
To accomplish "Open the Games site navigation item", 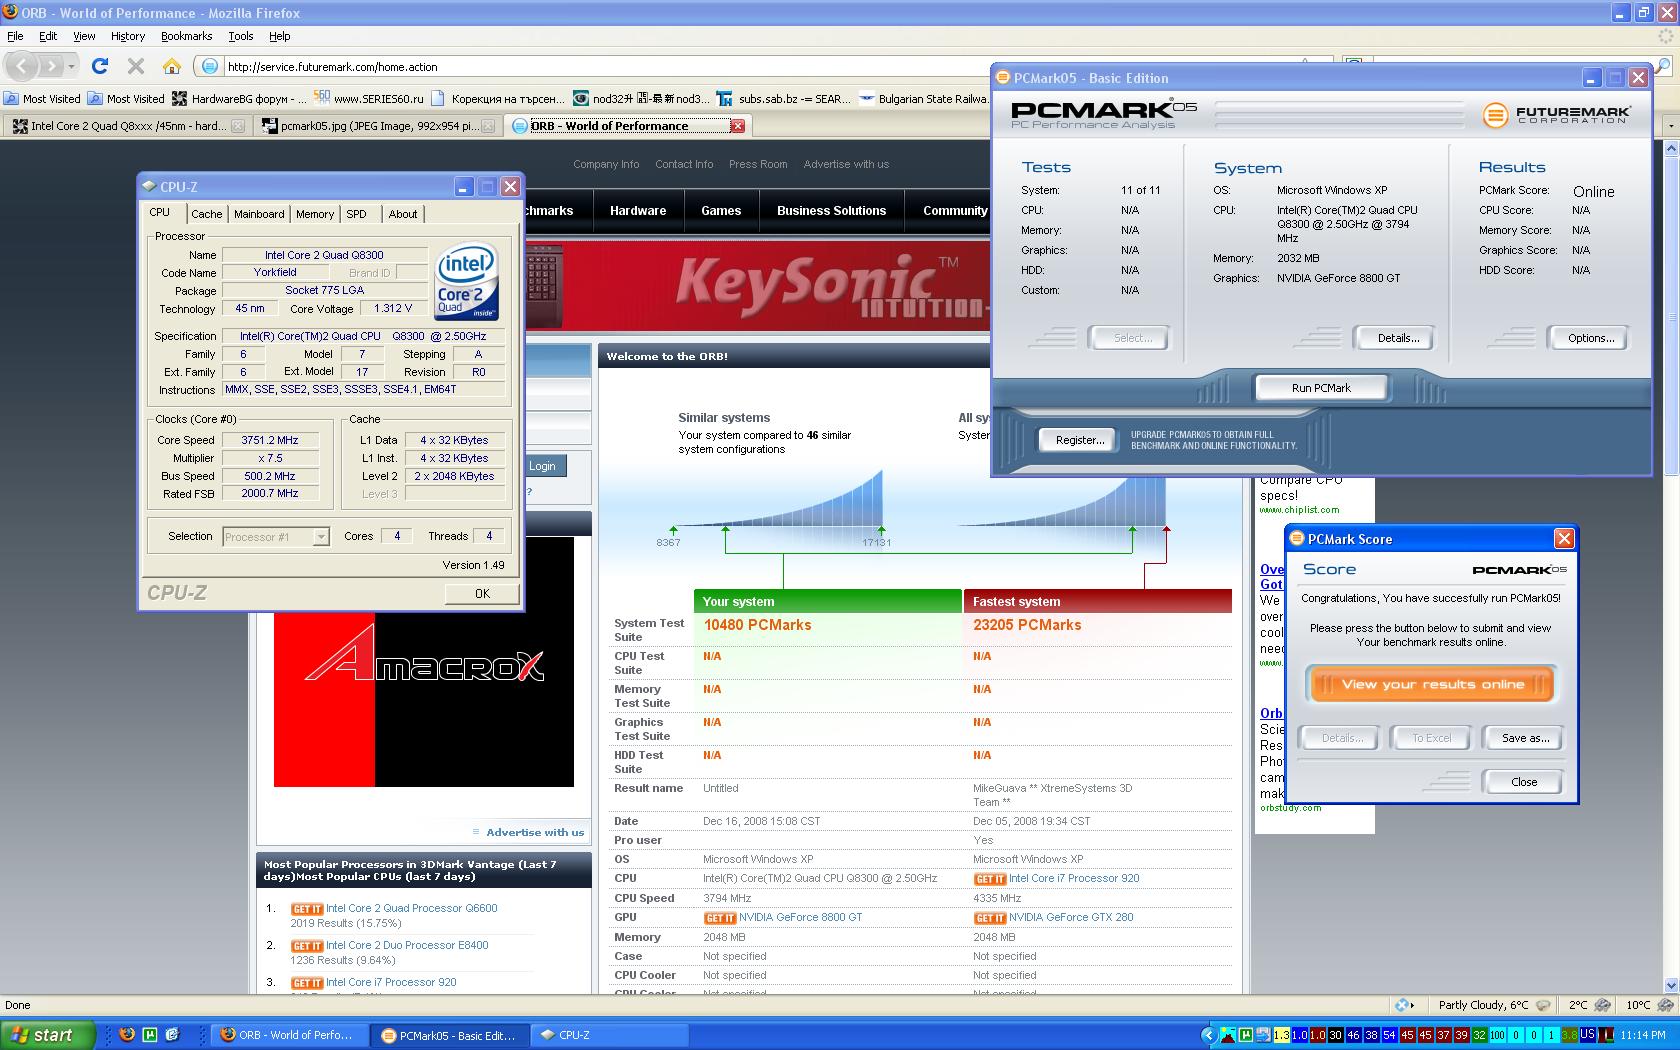I will tap(721, 211).
